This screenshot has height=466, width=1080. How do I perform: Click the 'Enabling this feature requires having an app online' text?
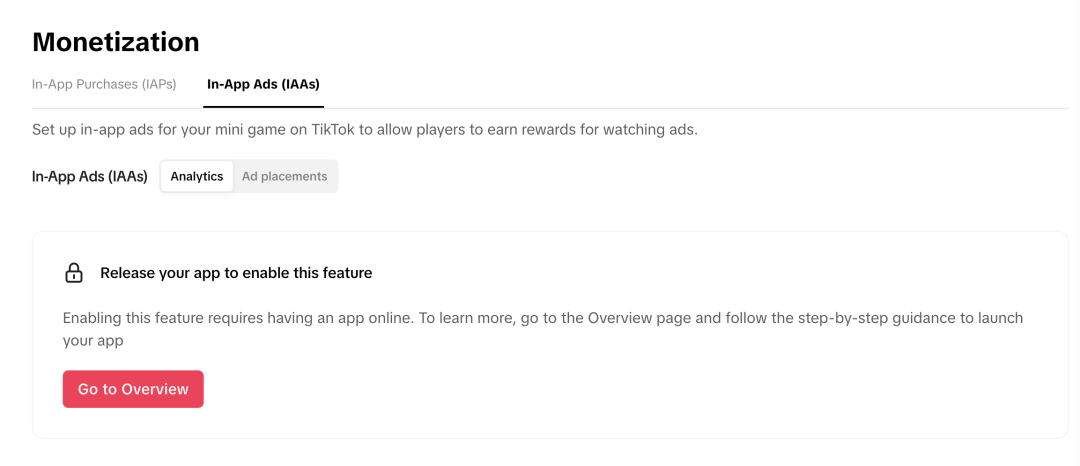pos(543,329)
